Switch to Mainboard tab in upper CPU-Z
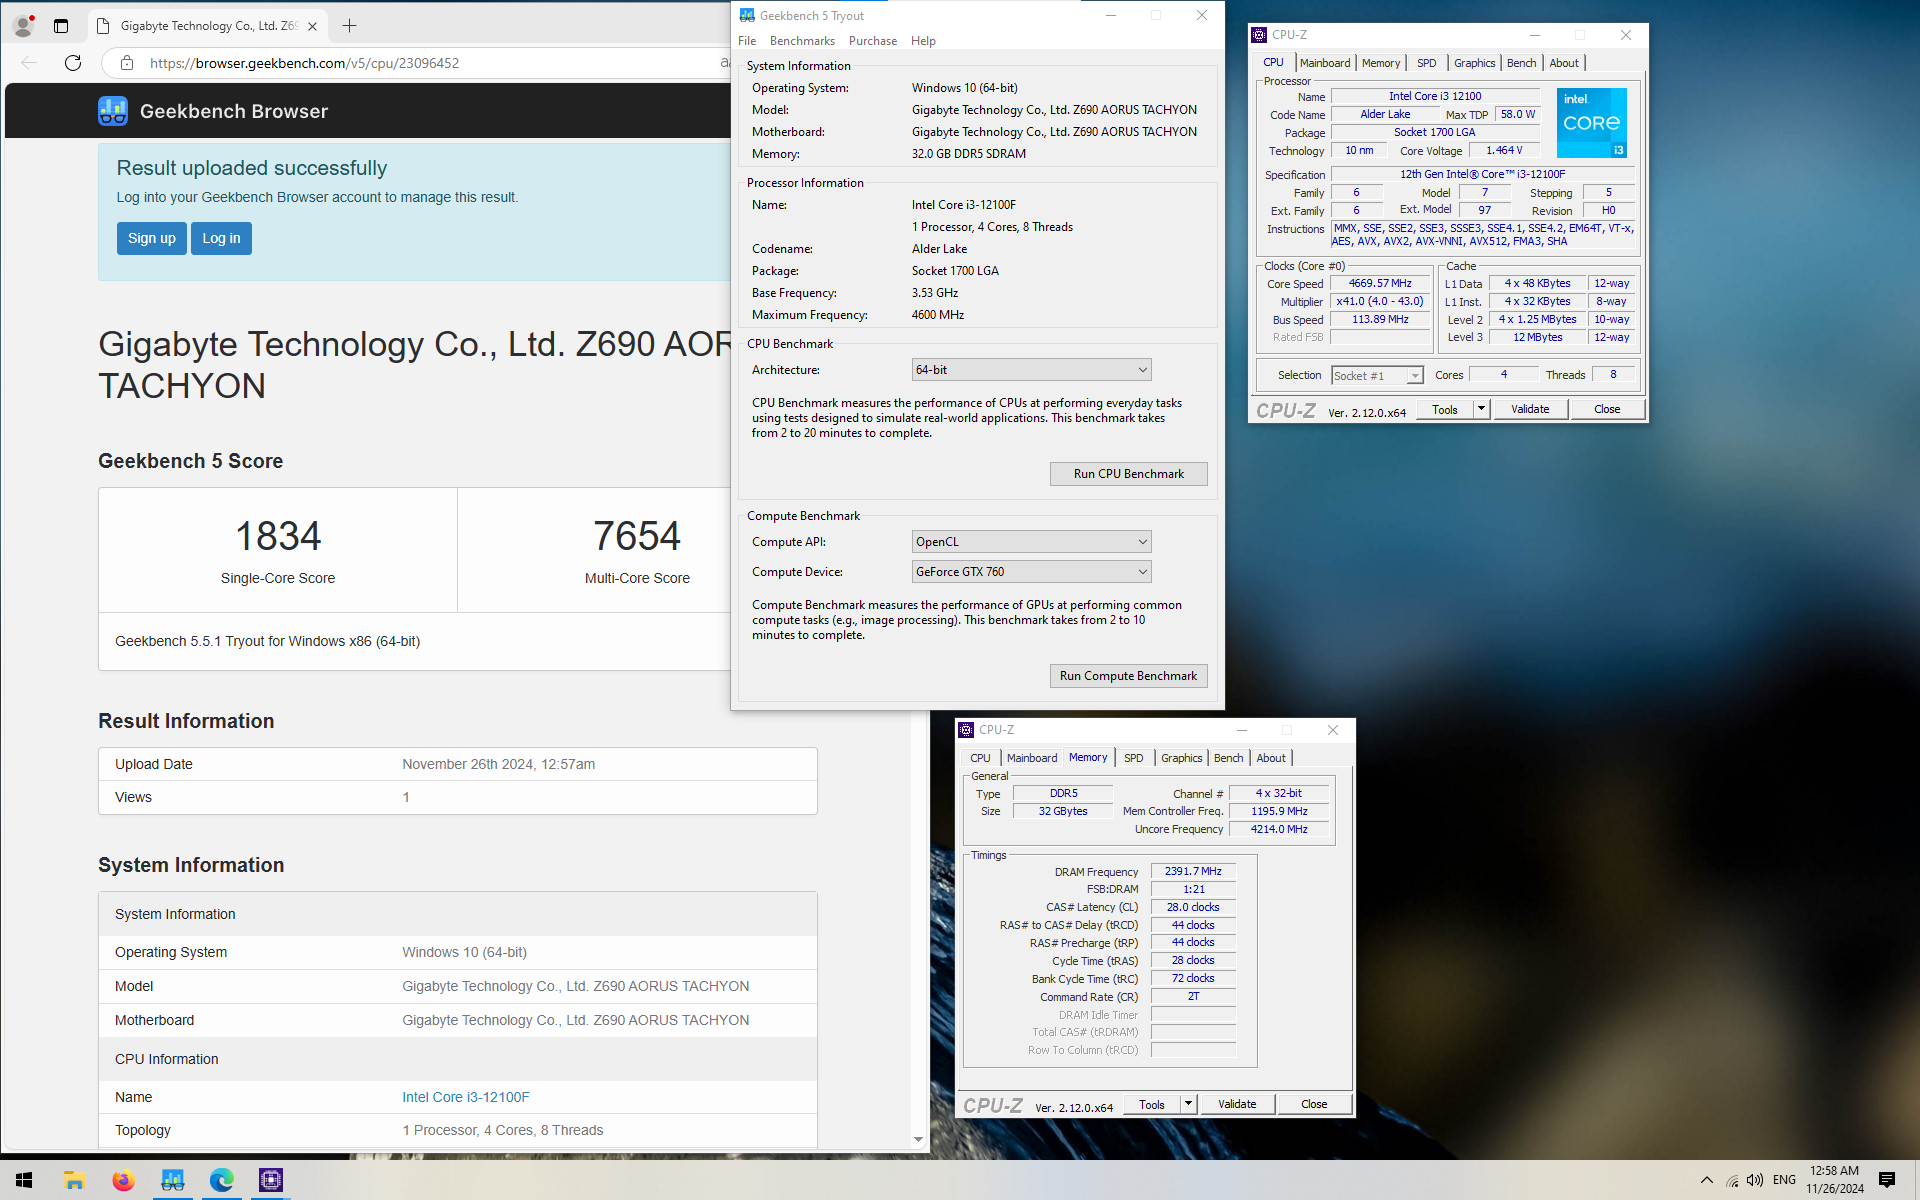 (1325, 63)
